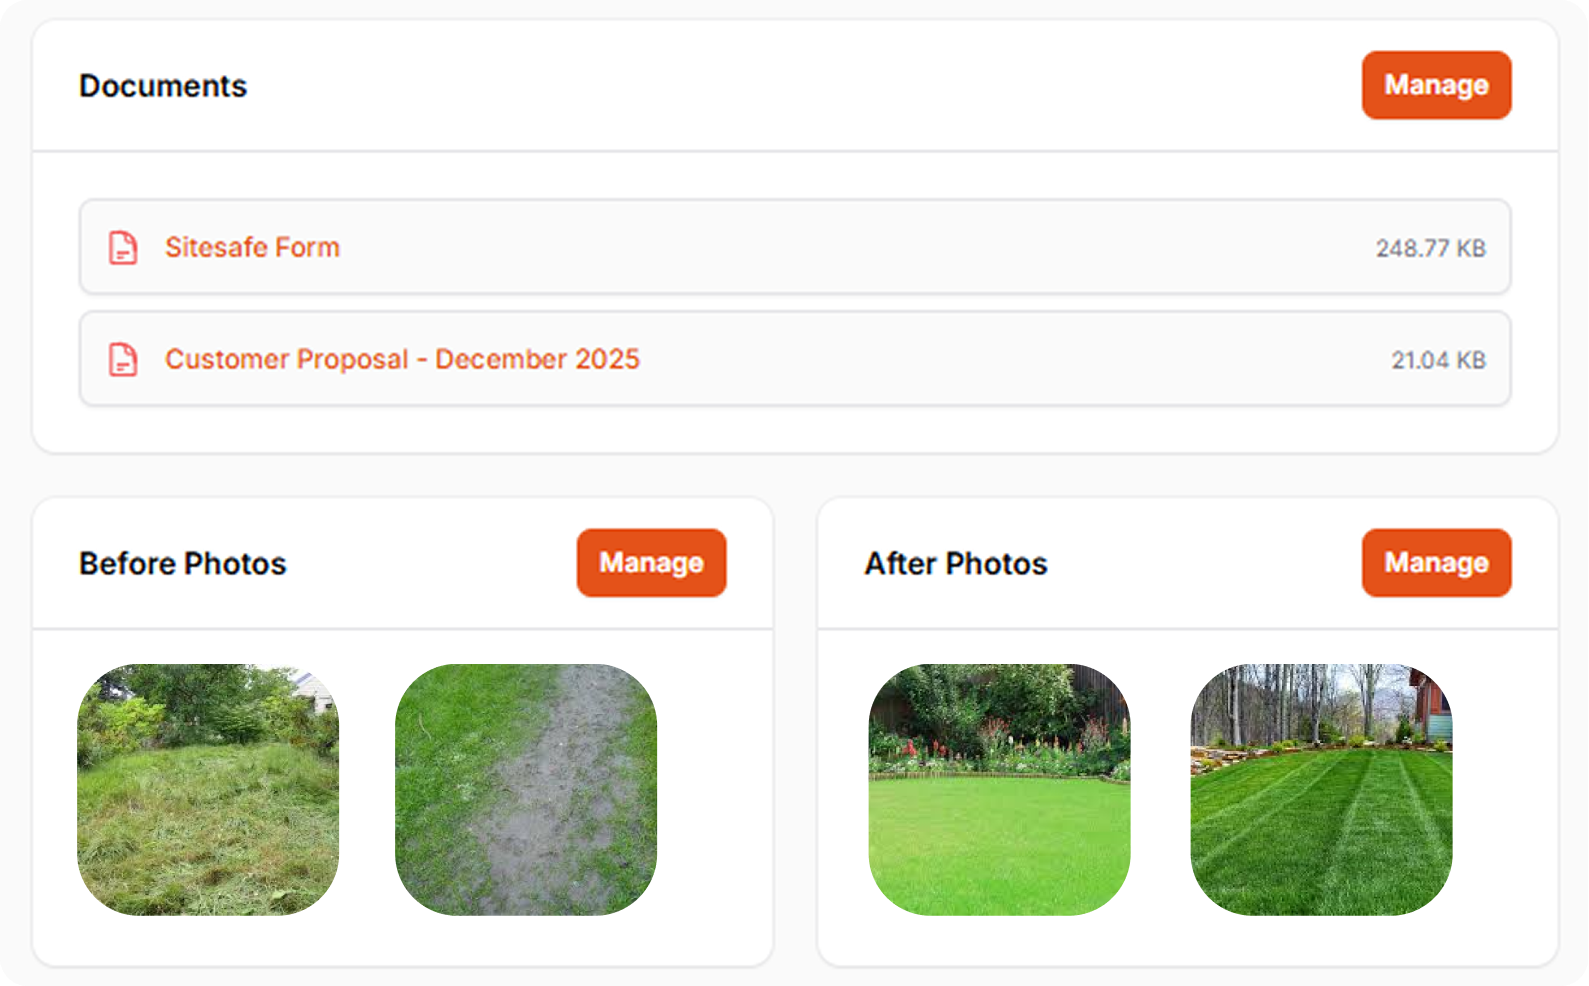Screen dimensions: 1589x986
Task: Click the 248.77 KB file size label
Action: coord(1430,248)
